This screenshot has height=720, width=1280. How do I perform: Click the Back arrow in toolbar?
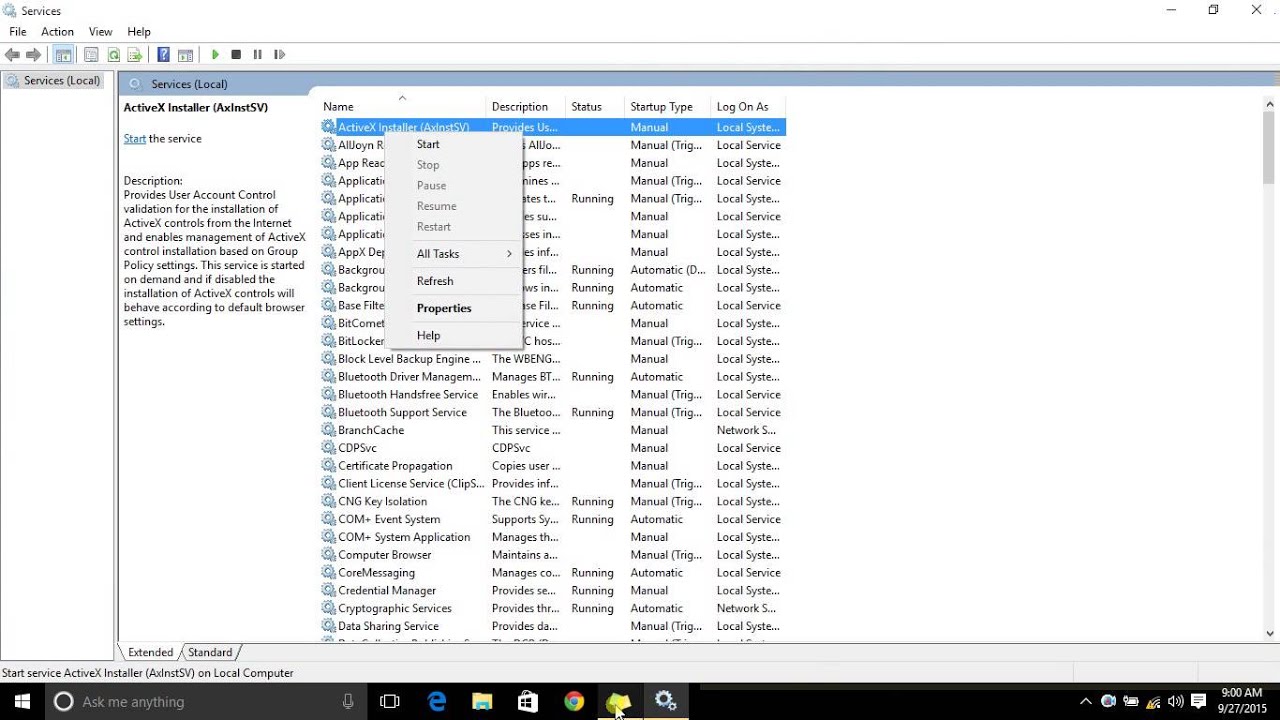pyautogui.click(x=13, y=55)
